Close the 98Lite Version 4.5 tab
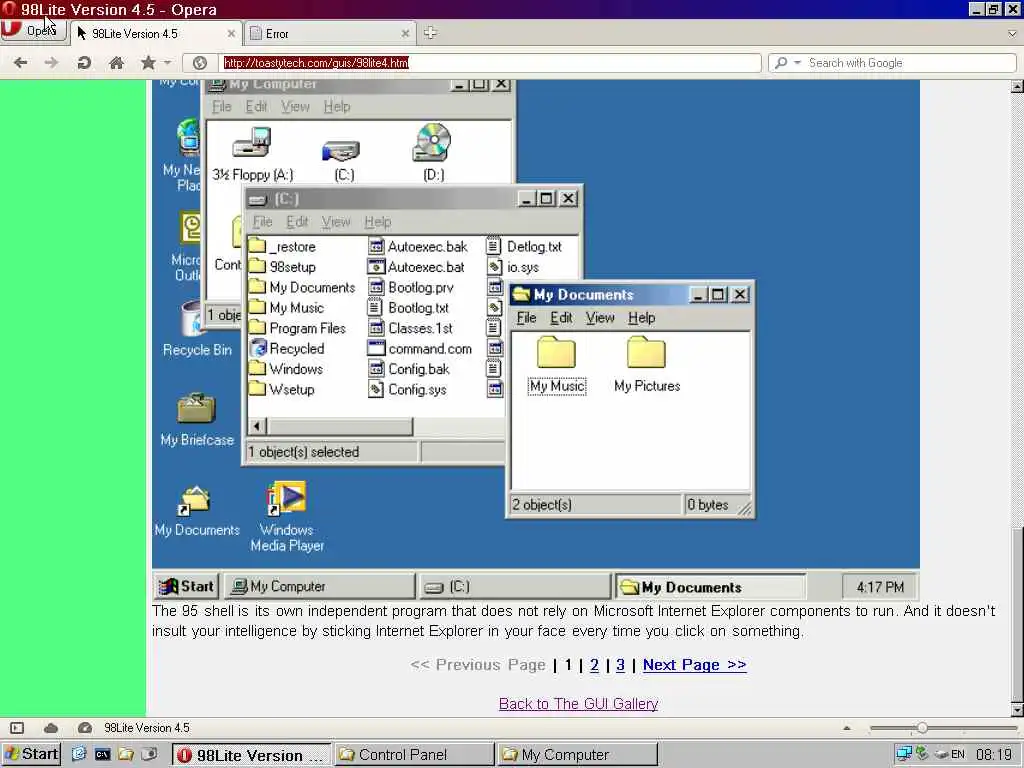The image size is (1024, 768). coord(231,33)
